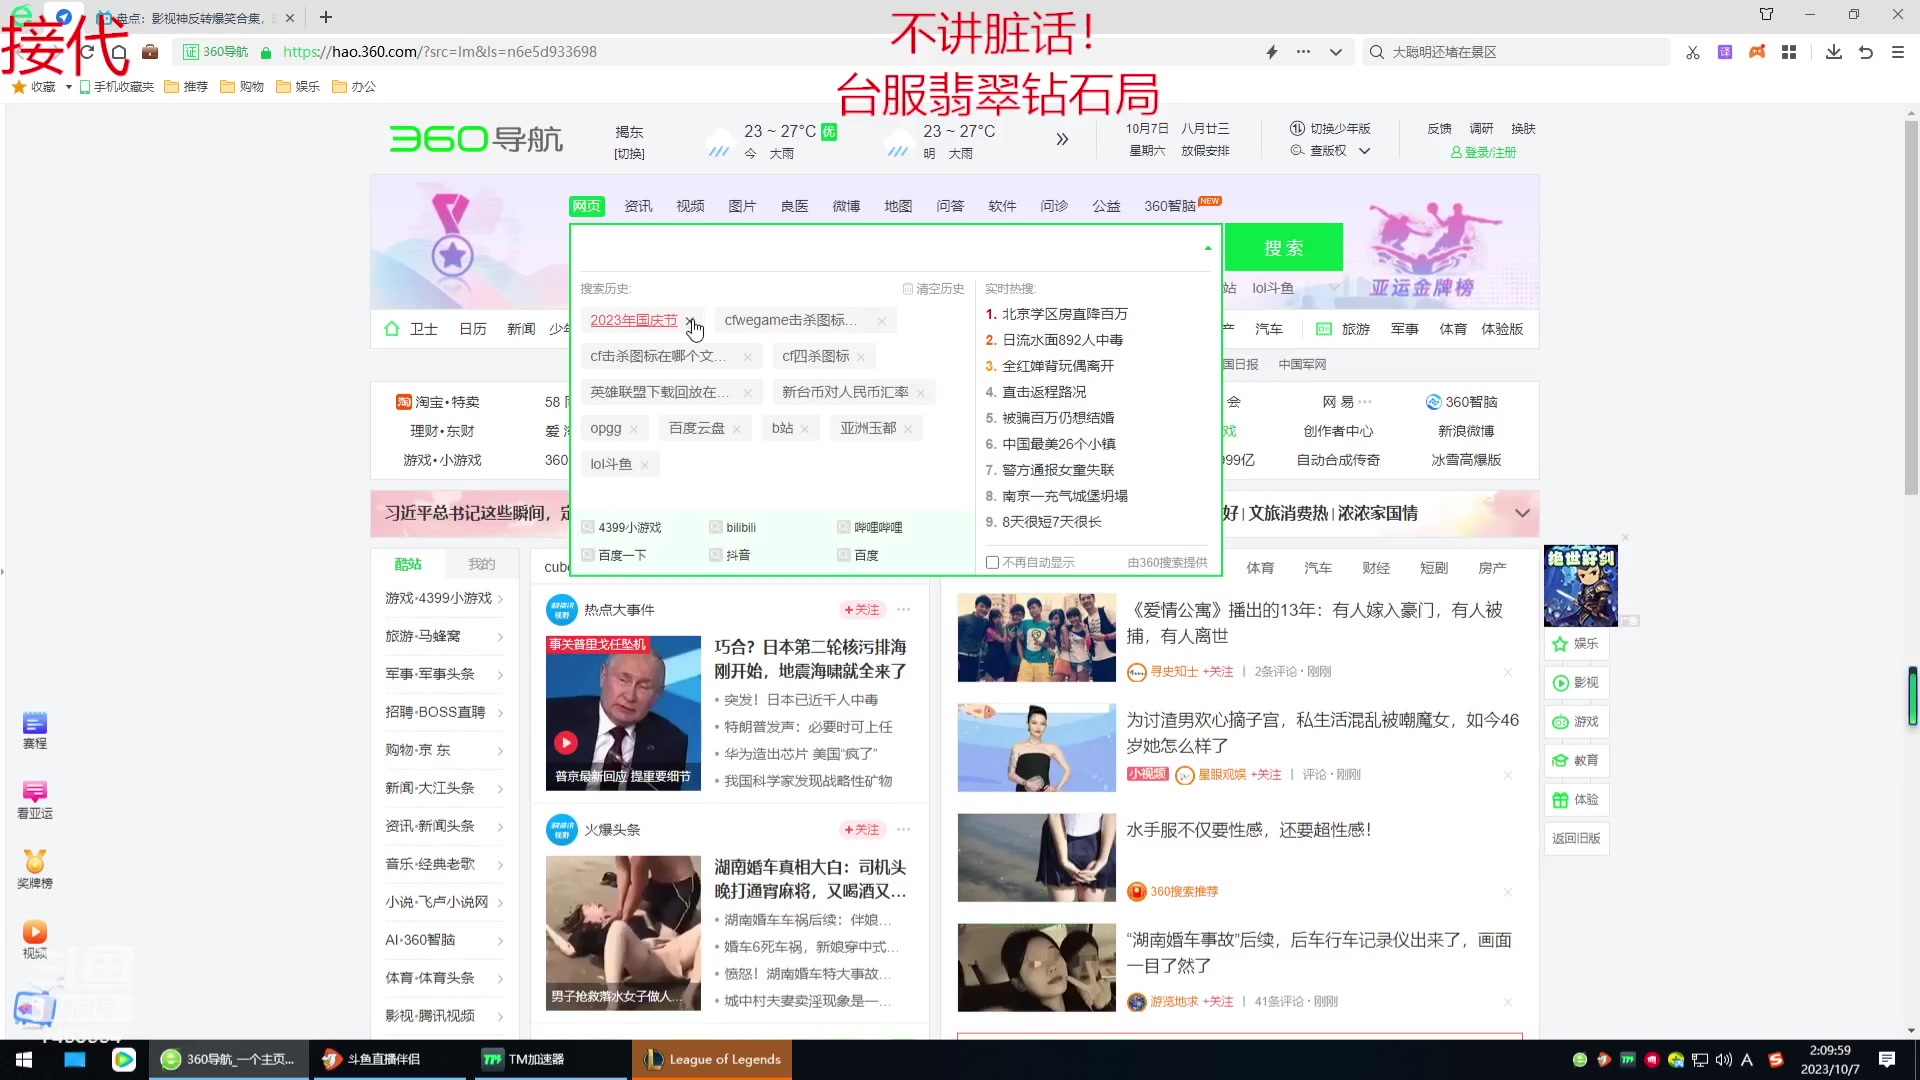
Task: Launch TM加速器 from the taskbar
Action: click(550, 1059)
